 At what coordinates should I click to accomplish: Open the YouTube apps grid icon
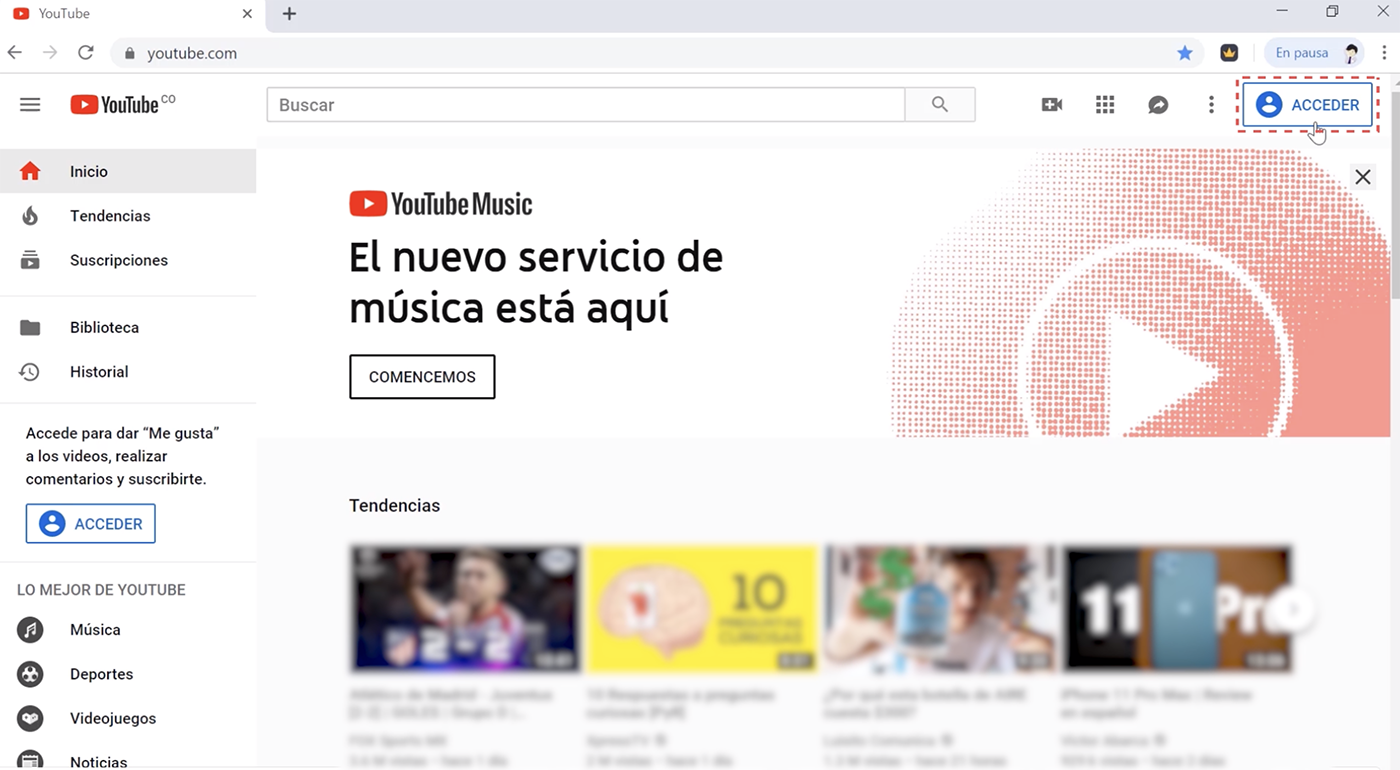coord(1105,104)
